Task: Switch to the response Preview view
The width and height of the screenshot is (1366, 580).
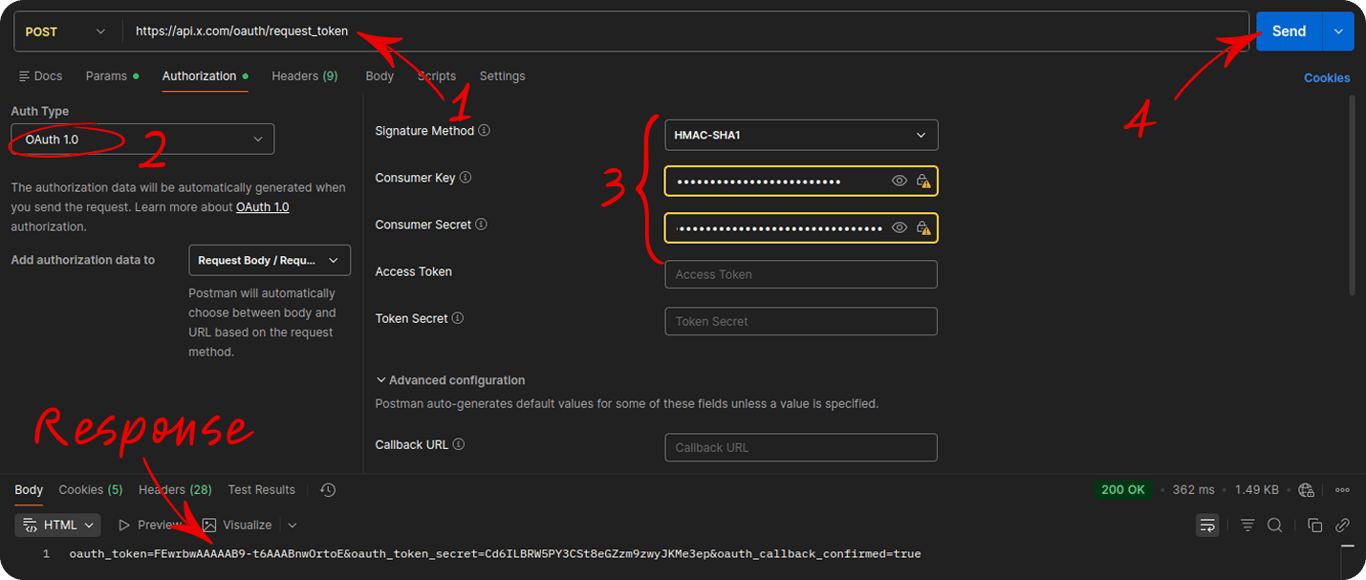Action: pos(150,525)
